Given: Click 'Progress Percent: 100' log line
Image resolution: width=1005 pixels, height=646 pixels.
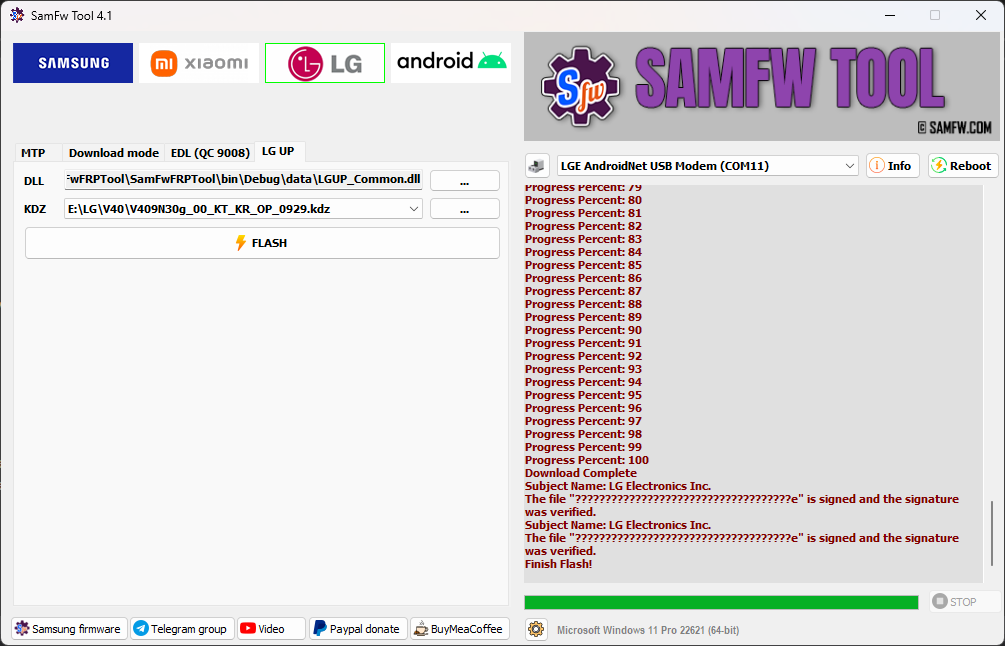Looking at the screenshot, I should pos(586,460).
